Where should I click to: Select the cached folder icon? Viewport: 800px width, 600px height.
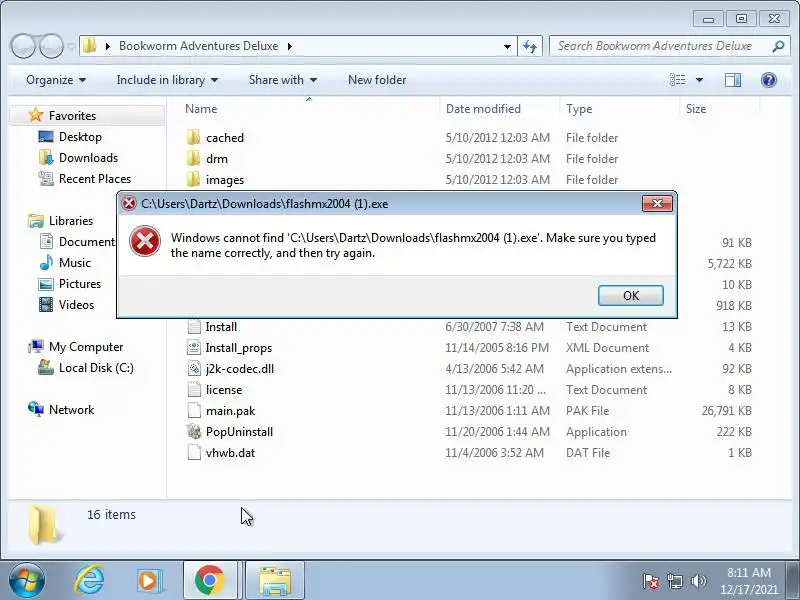pyautogui.click(x=193, y=137)
